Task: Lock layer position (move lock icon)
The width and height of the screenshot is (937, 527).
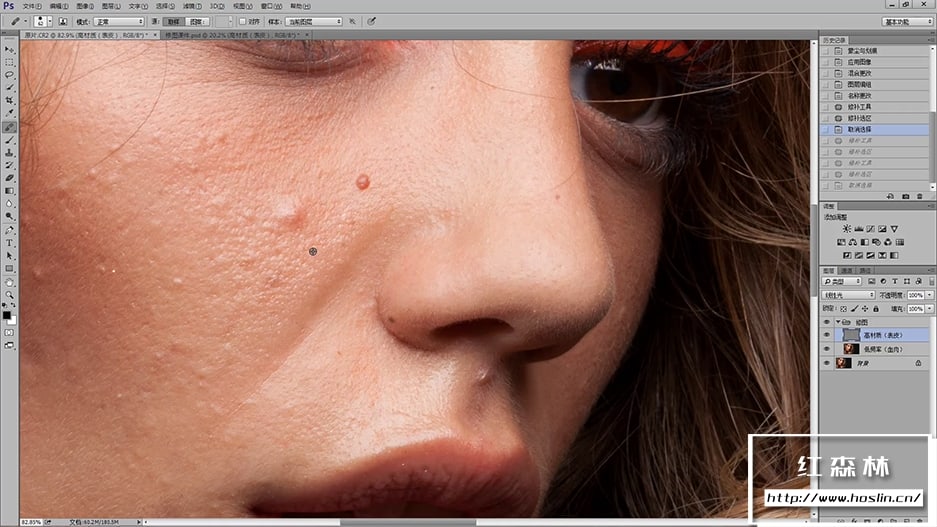Action: click(x=865, y=309)
